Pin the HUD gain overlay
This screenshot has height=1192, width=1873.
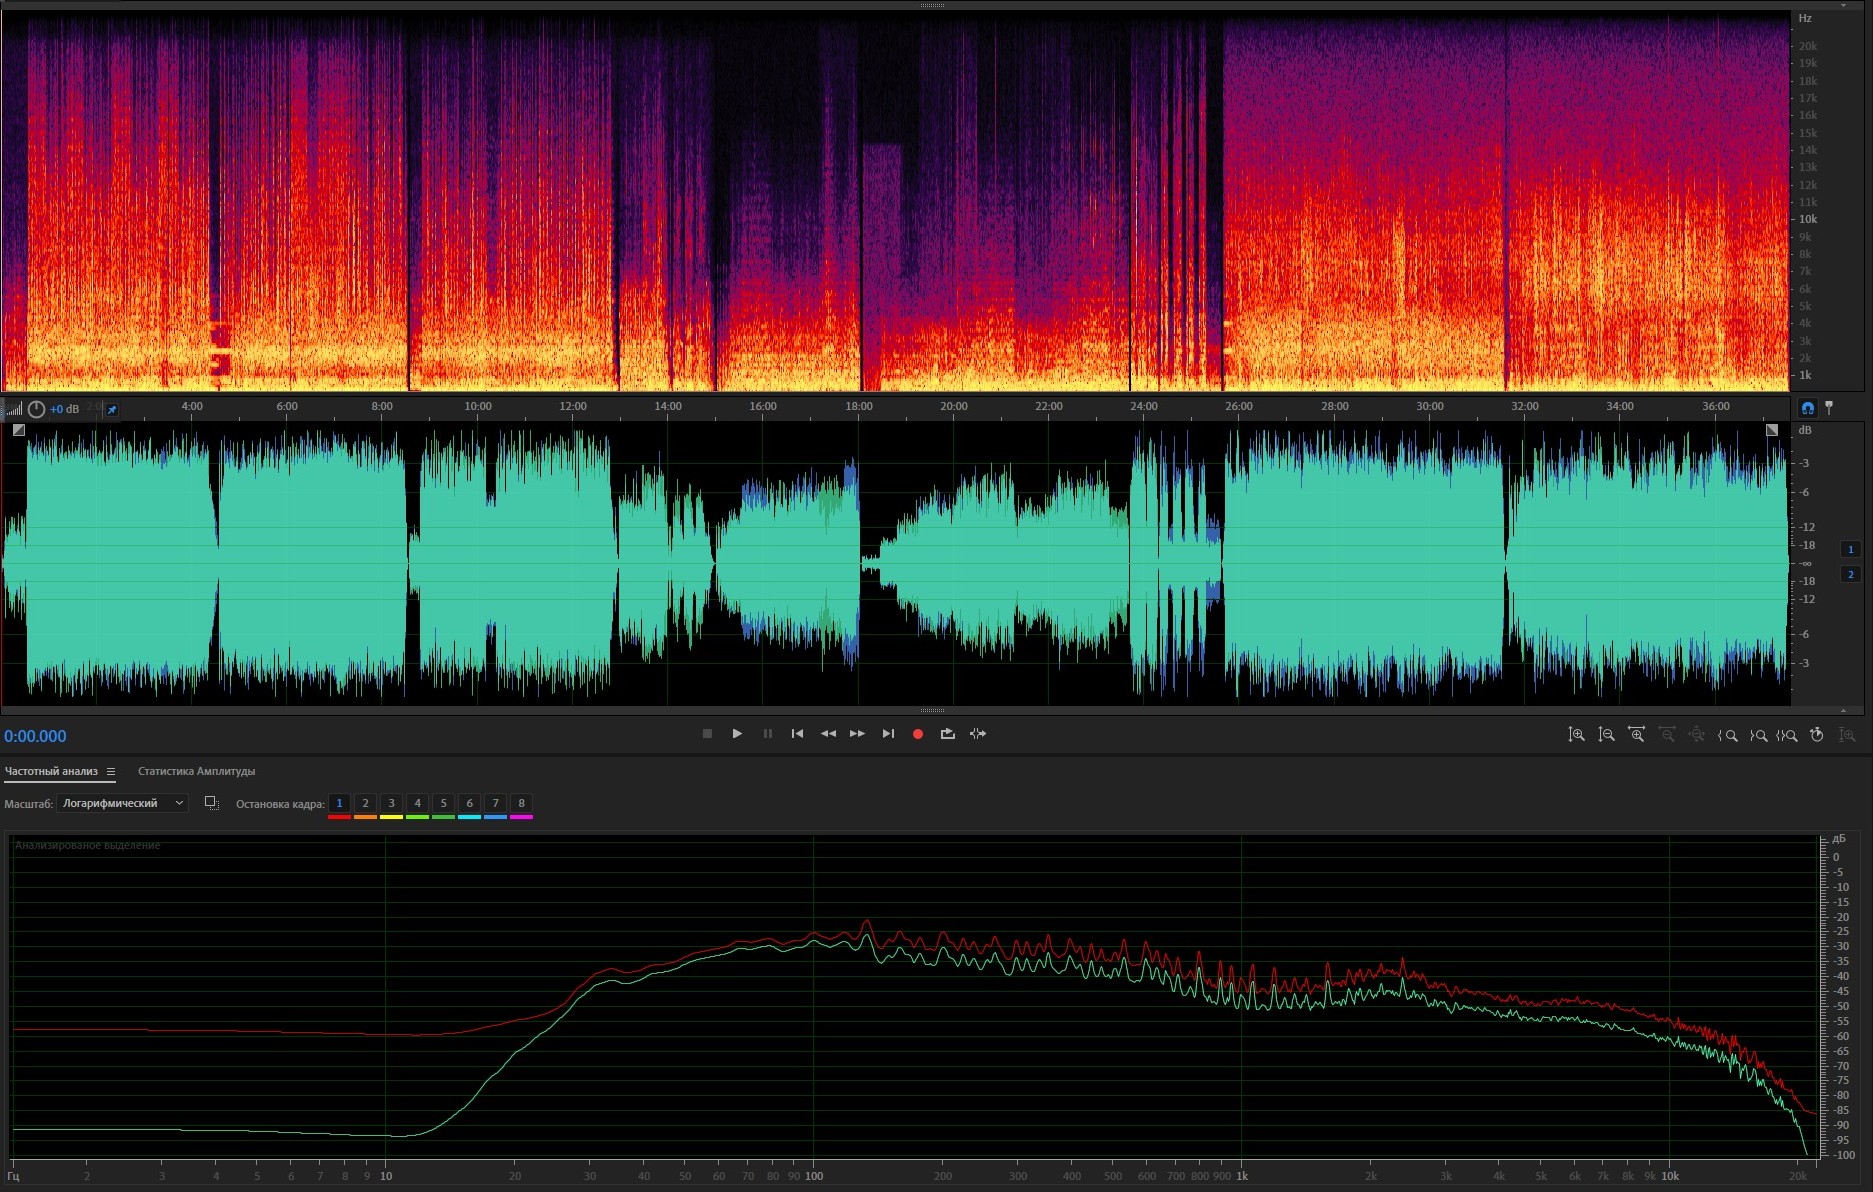point(112,409)
